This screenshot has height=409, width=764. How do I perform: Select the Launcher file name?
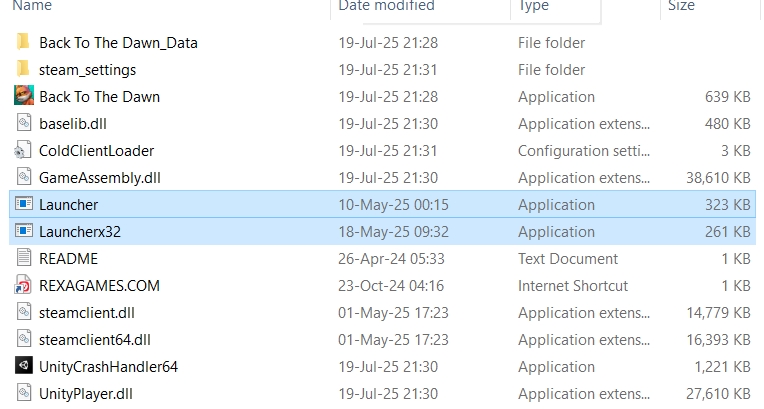click(68, 205)
